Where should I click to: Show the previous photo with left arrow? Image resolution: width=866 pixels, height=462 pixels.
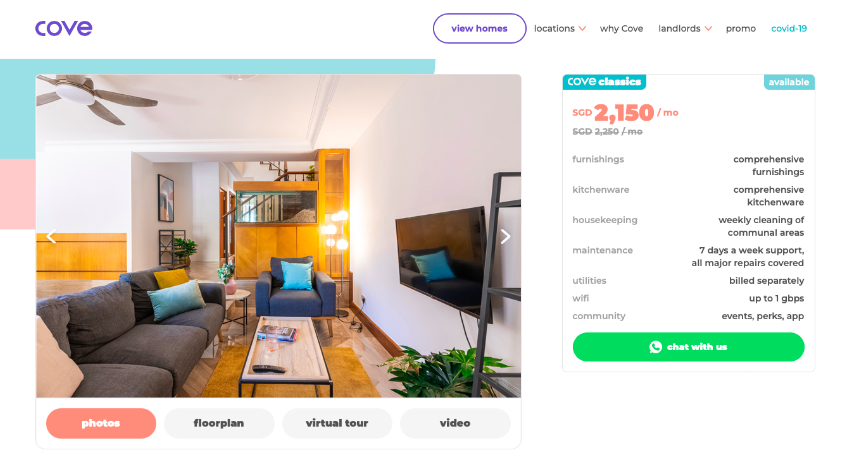[51, 237]
